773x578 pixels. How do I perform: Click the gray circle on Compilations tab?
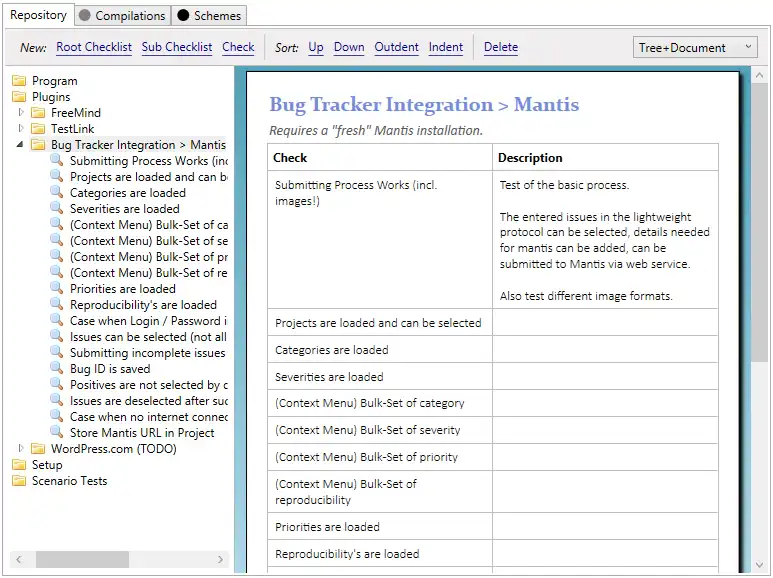tap(85, 15)
